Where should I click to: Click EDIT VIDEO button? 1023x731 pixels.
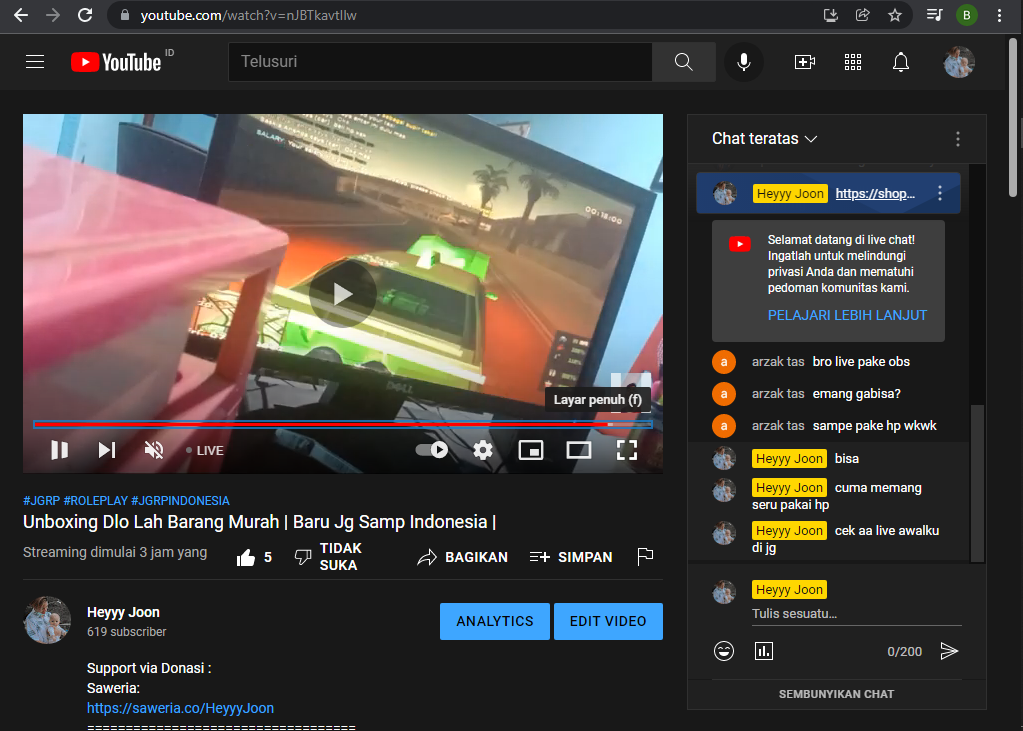[x=608, y=621]
